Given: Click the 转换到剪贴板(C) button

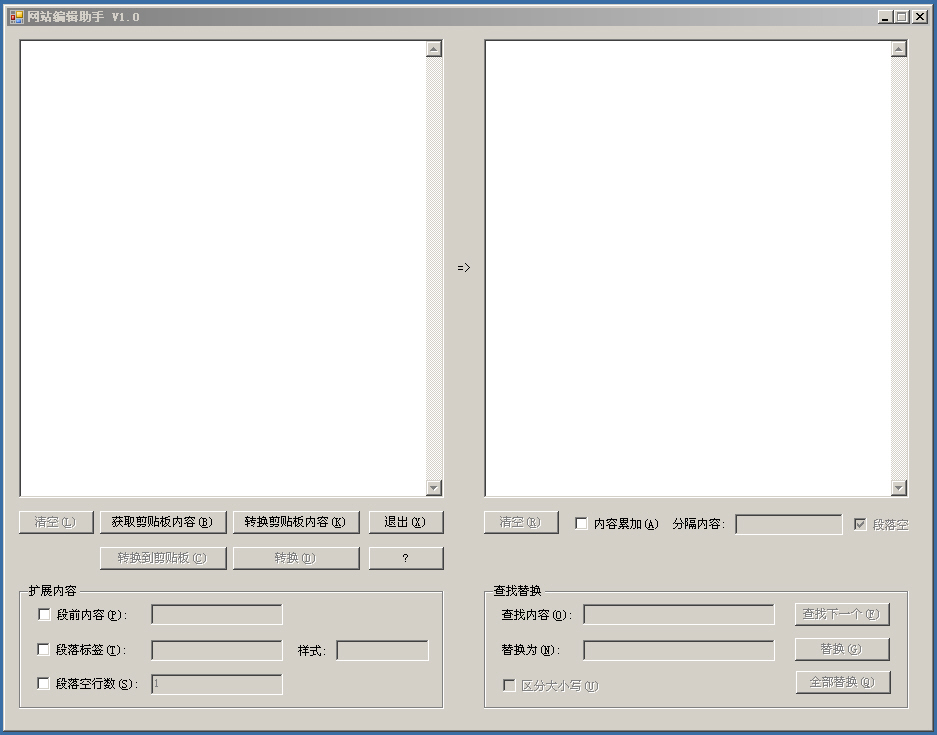Looking at the screenshot, I should pos(163,558).
